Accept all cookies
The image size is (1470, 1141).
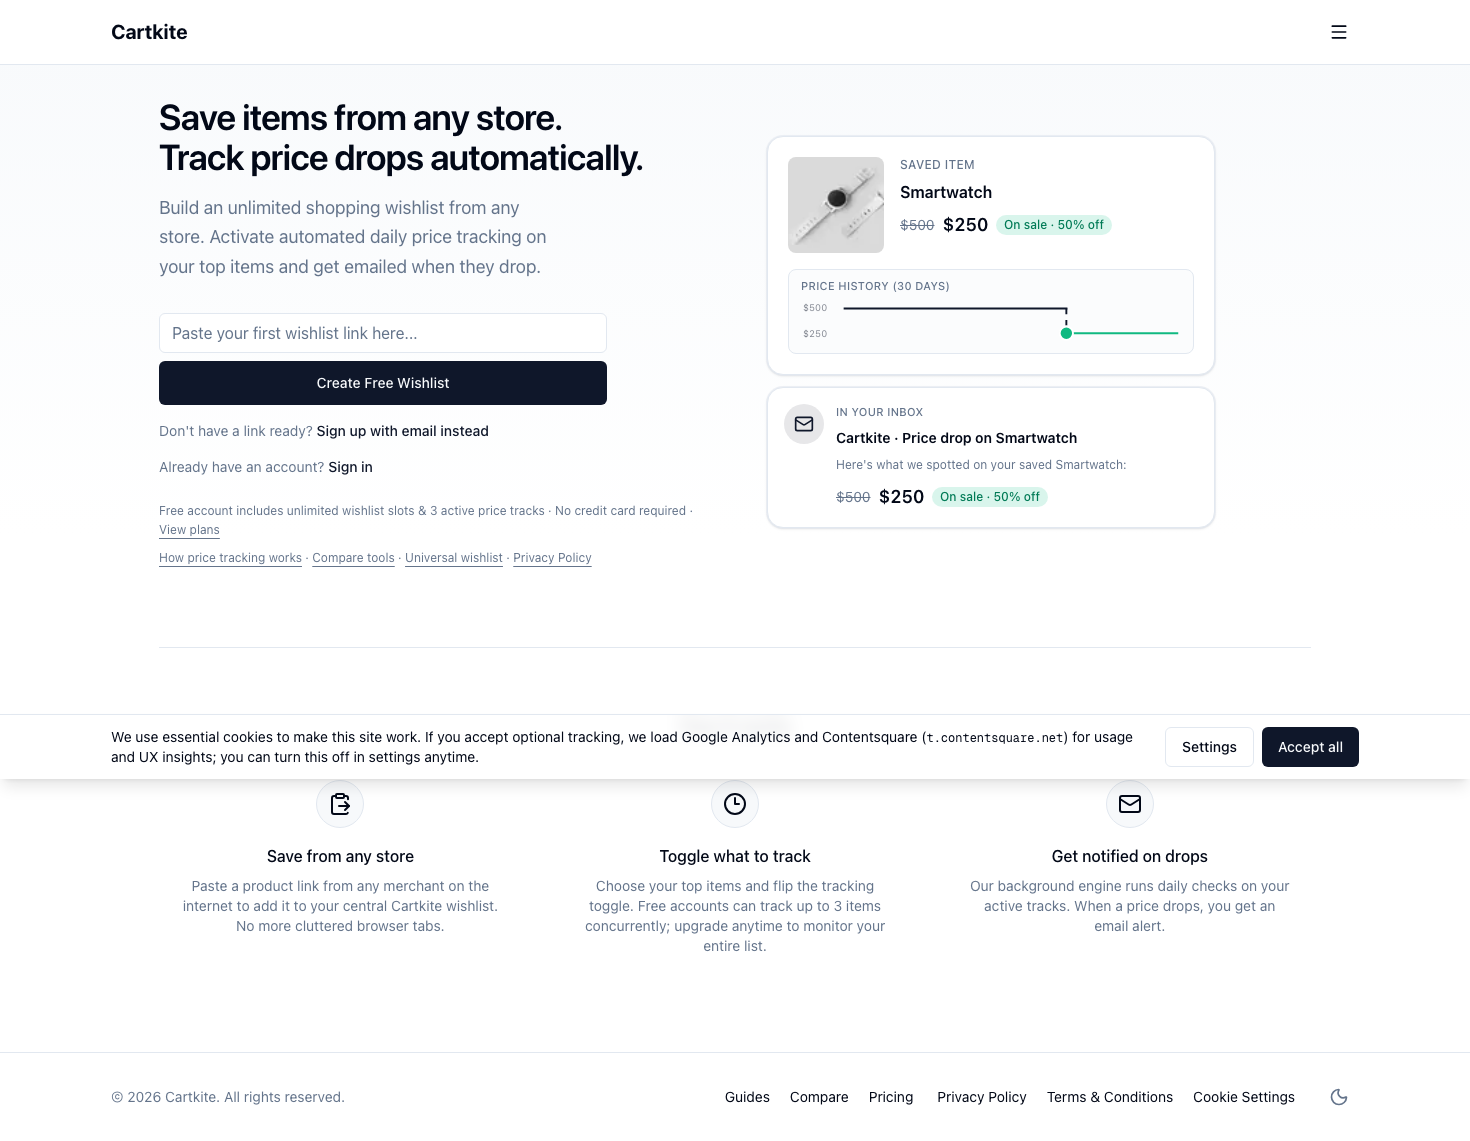[1310, 747]
